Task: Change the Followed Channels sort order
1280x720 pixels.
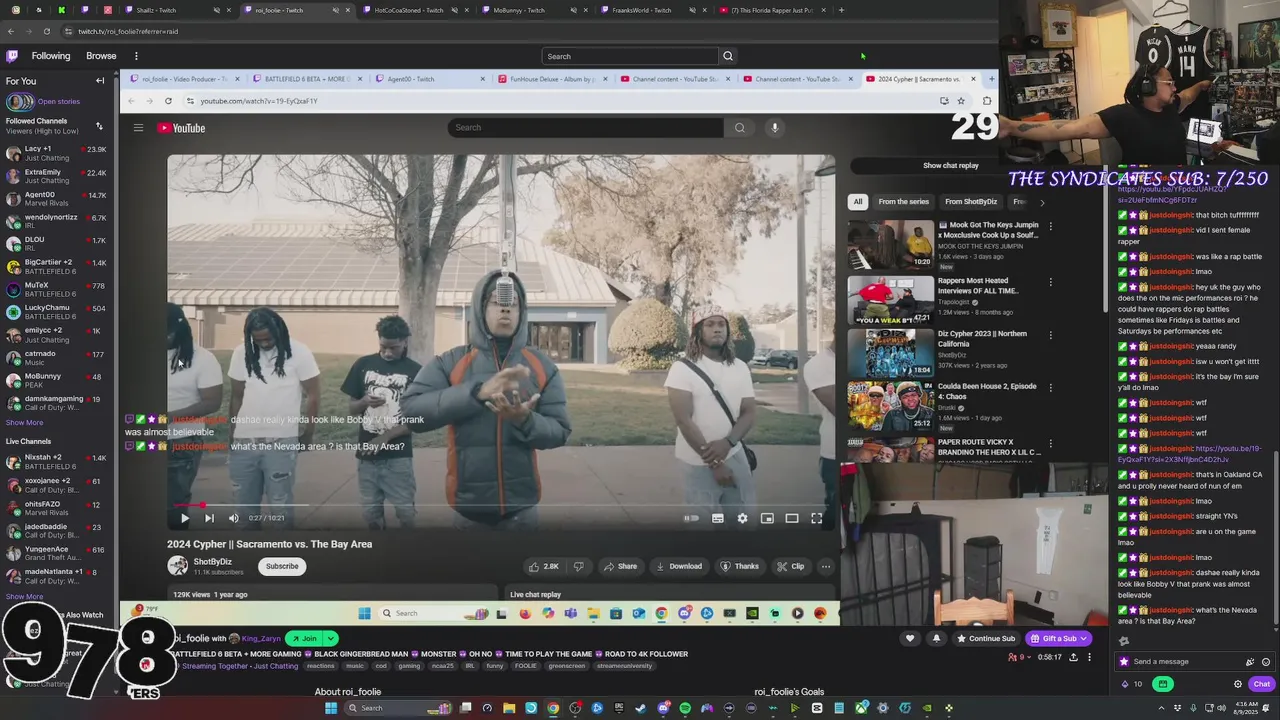Action: pyautogui.click(x=99, y=126)
